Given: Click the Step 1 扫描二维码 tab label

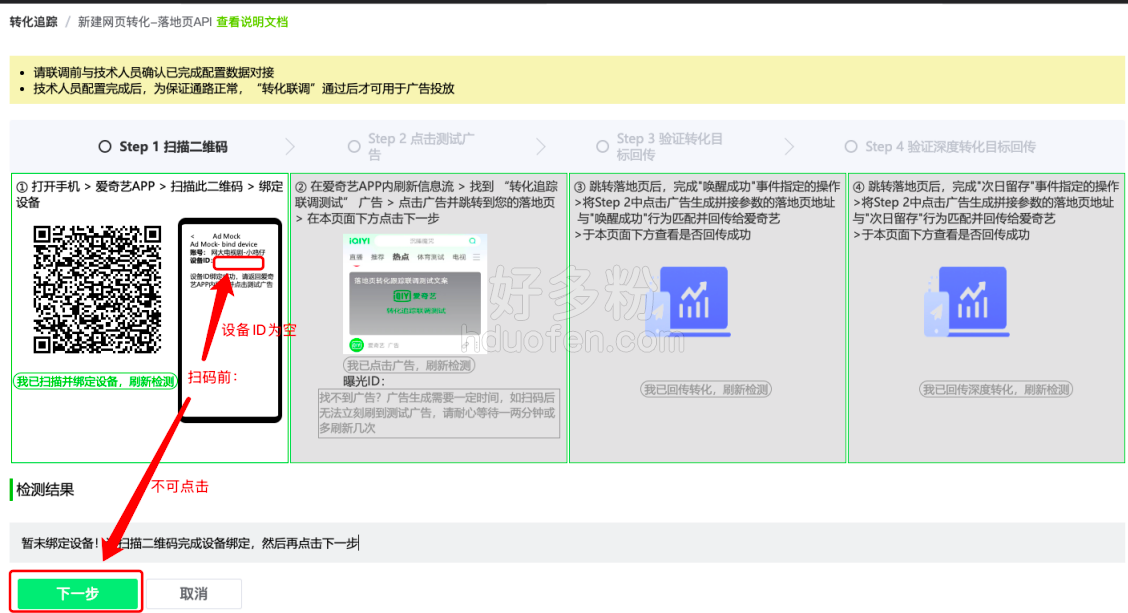Looking at the screenshot, I should (173, 147).
